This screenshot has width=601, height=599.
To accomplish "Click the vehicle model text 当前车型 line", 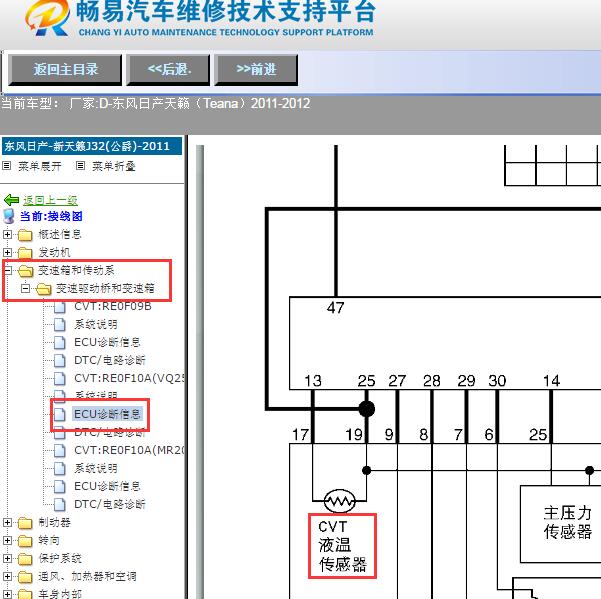I will tap(156, 103).
